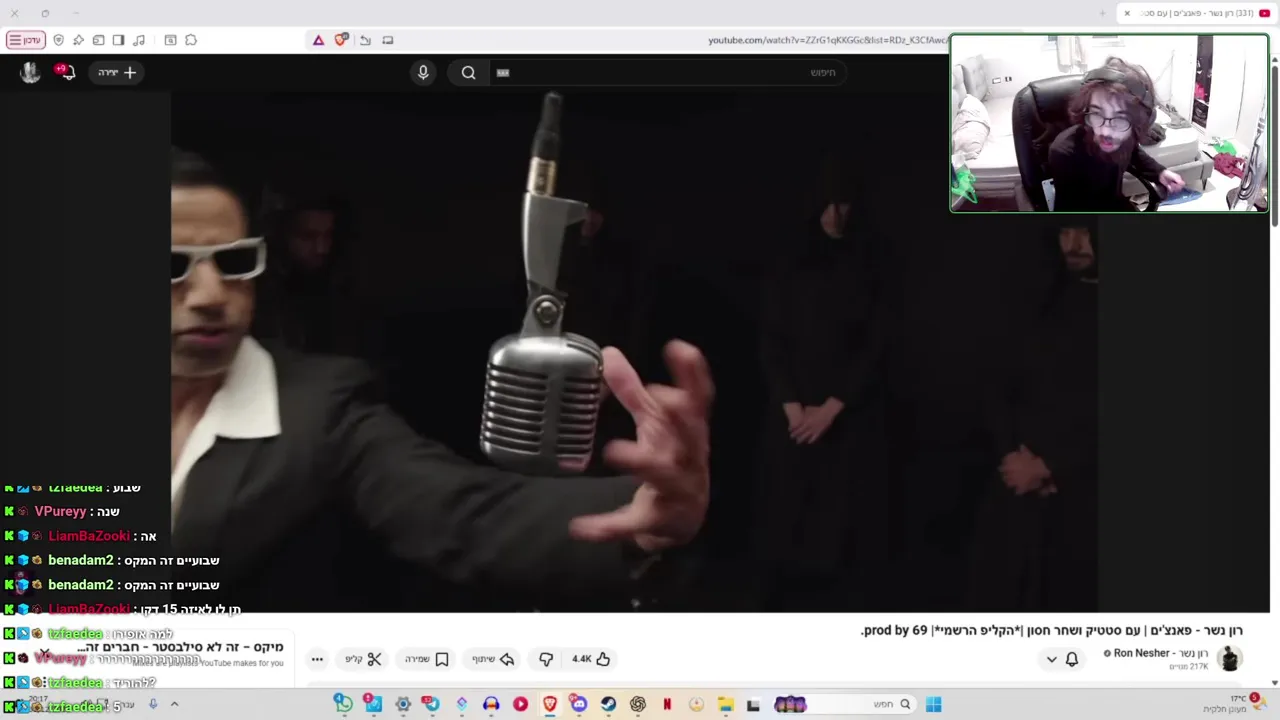This screenshot has width=1280, height=720.
Task: Click the pin icon in Brave toolbar
Action: 79,40
